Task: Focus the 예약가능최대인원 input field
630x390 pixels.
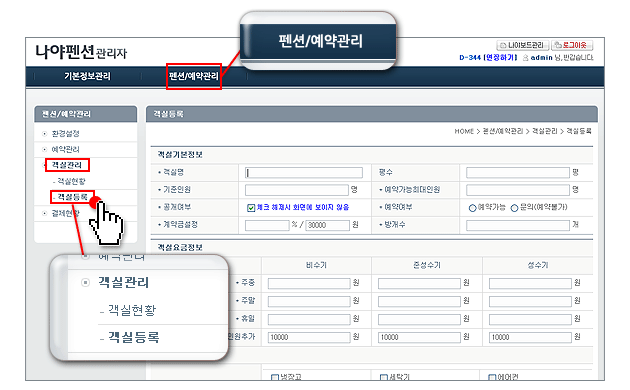Action: tap(518, 190)
